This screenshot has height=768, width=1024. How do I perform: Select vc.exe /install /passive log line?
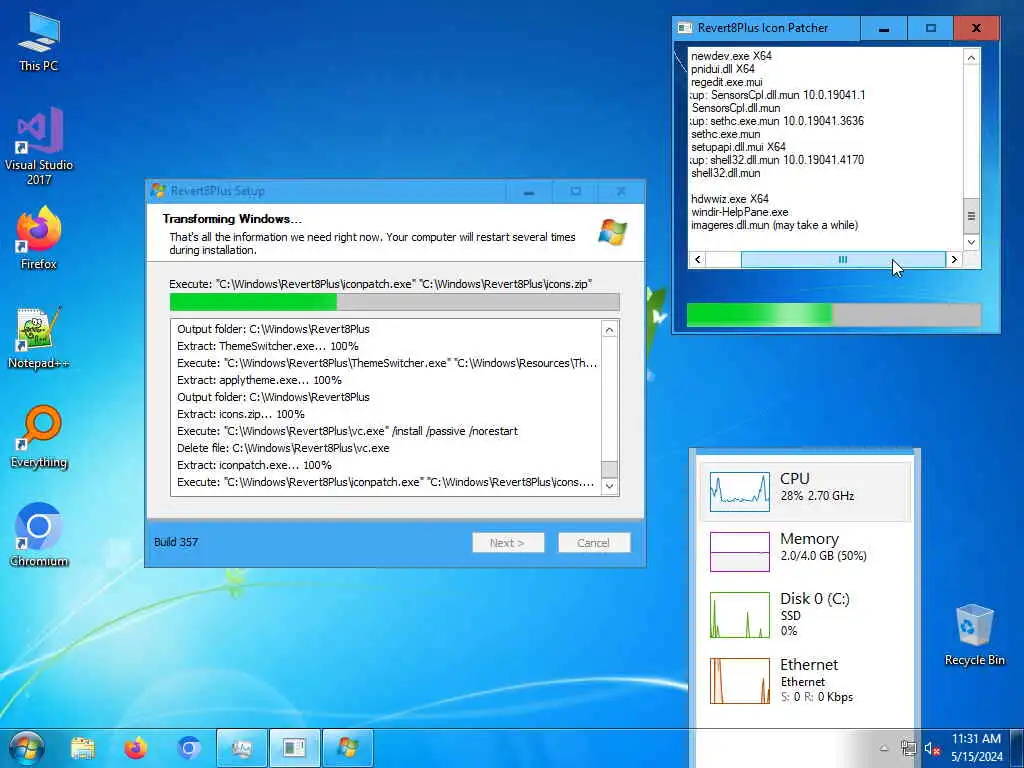[x=347, y=431]
